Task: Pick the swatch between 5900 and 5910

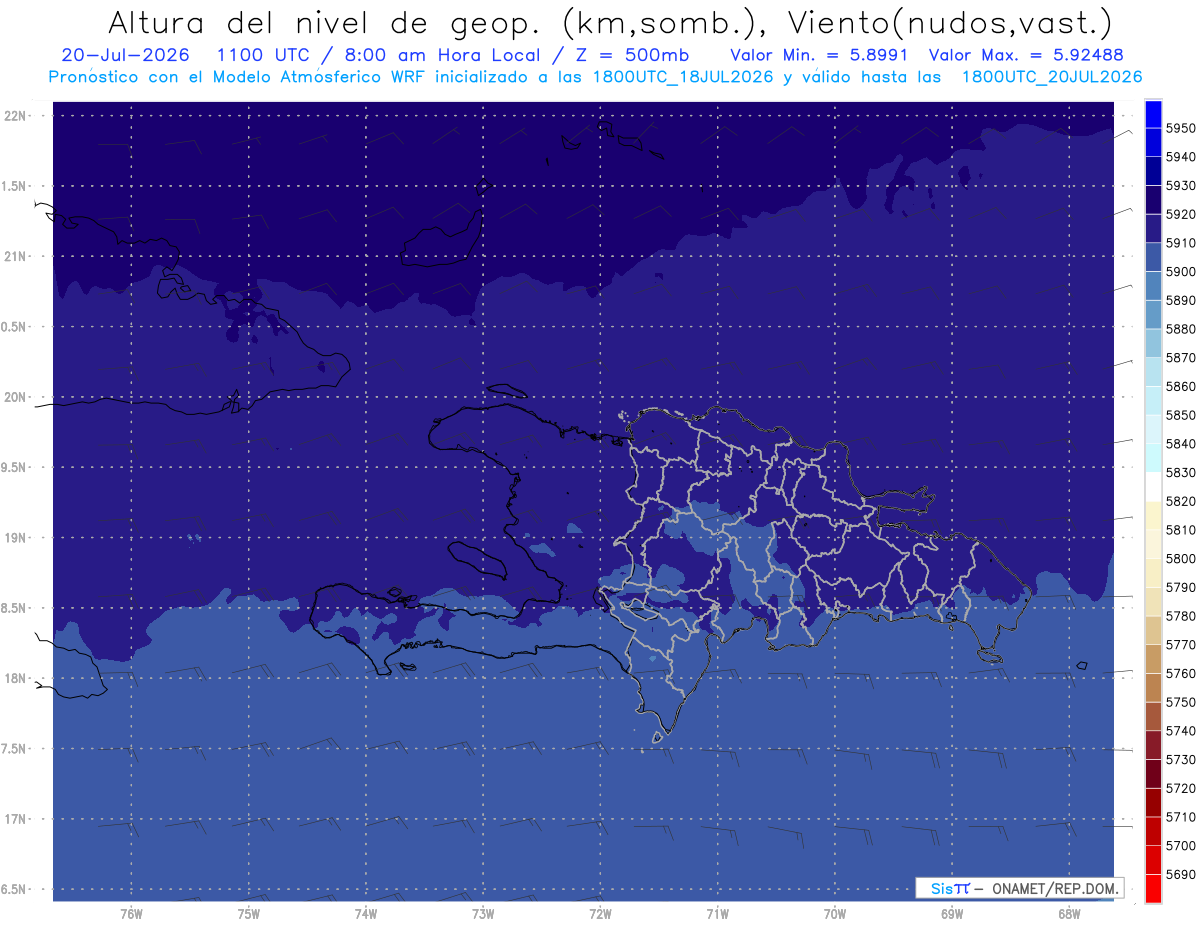Action: [x=1153, y=257]
